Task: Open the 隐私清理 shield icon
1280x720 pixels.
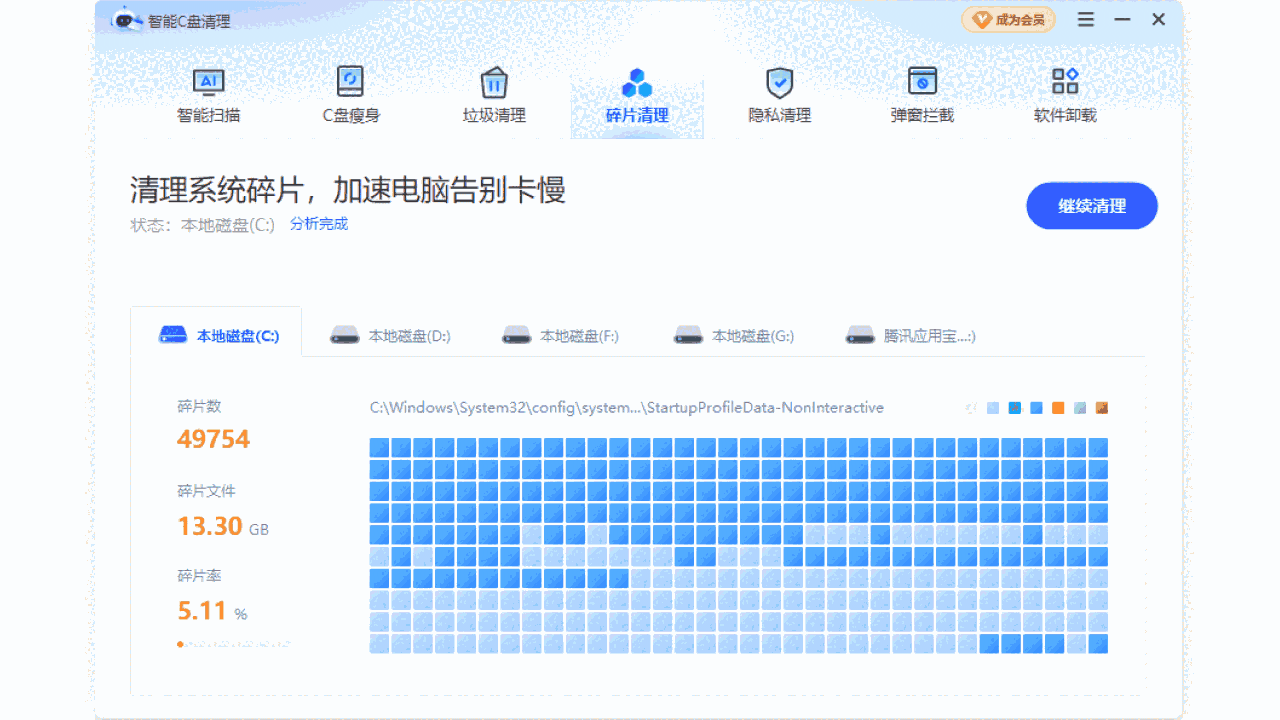Action: pyautogui.click(x=779, y=82)
